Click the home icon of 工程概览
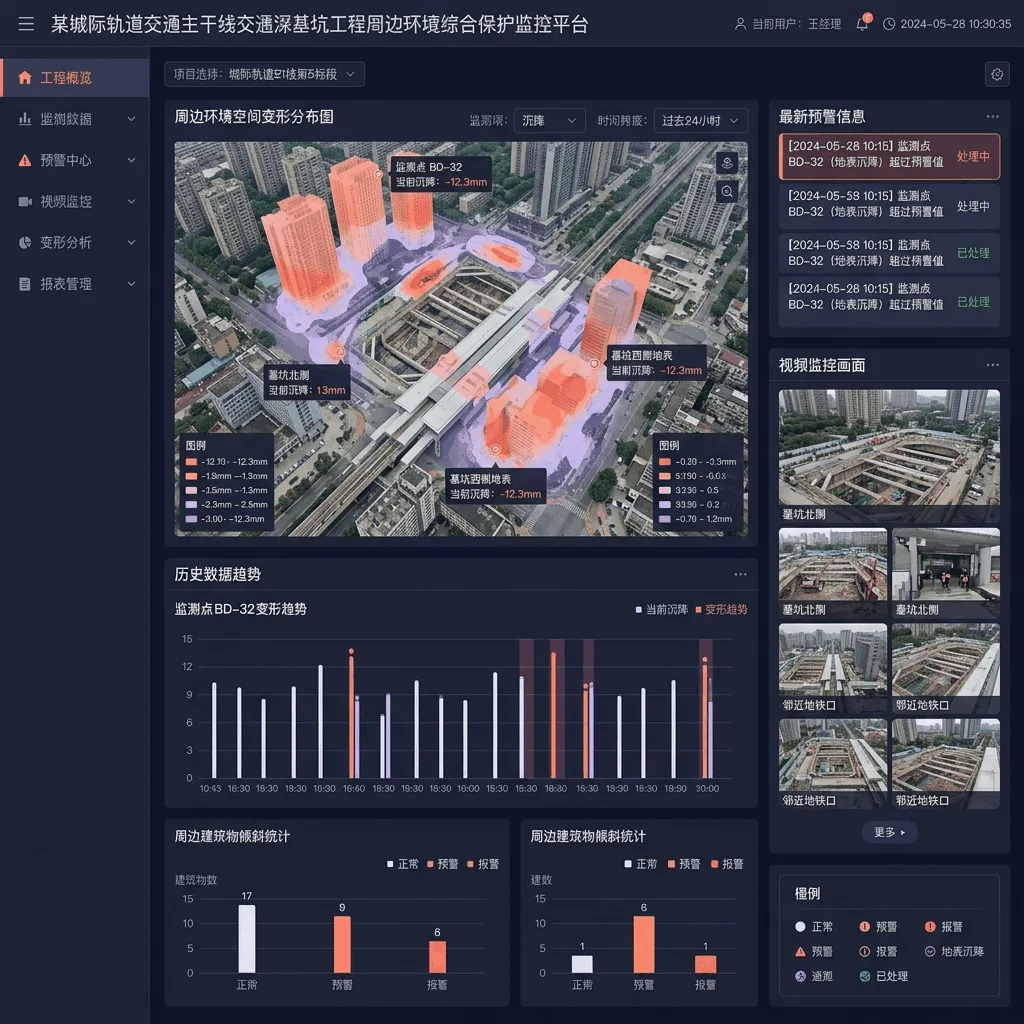Image resolution: width=1024 pixels, height=1024 pixels. click(25, 78)
